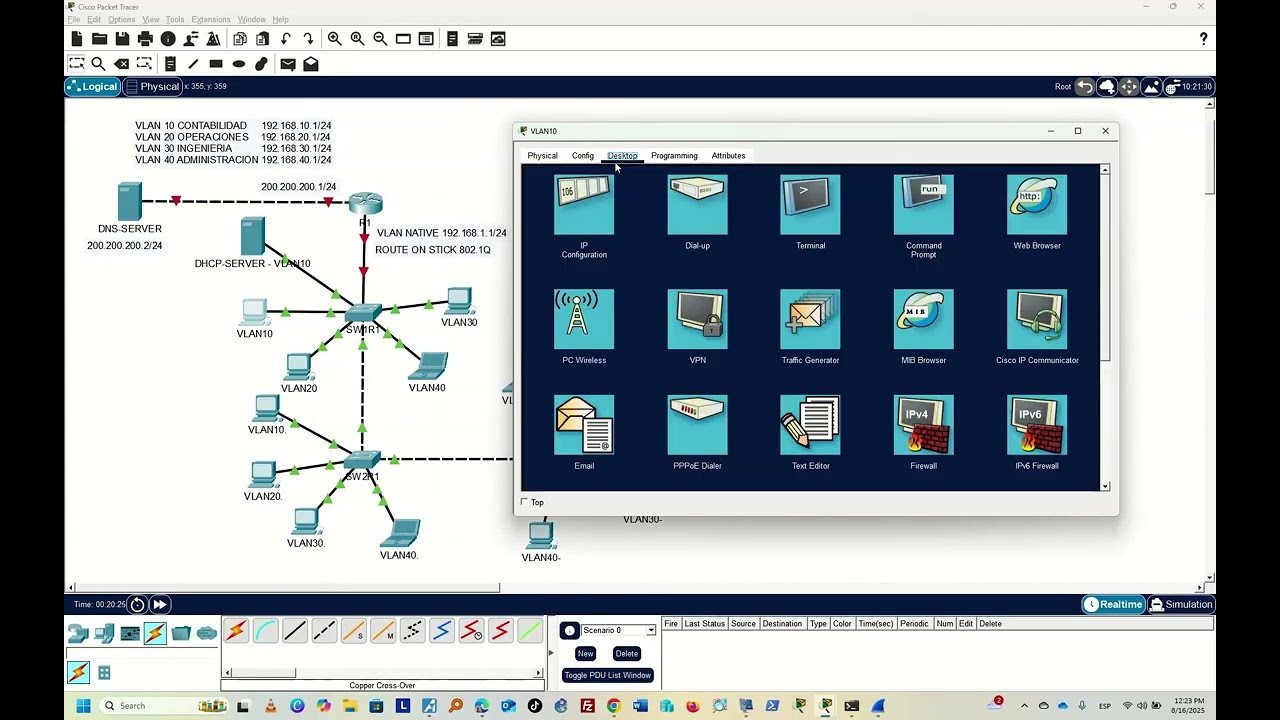The width and height of the screenshot is (1280, 720).
Task: Click the Zoom Out magnifier icon
Action: [380, 39]
